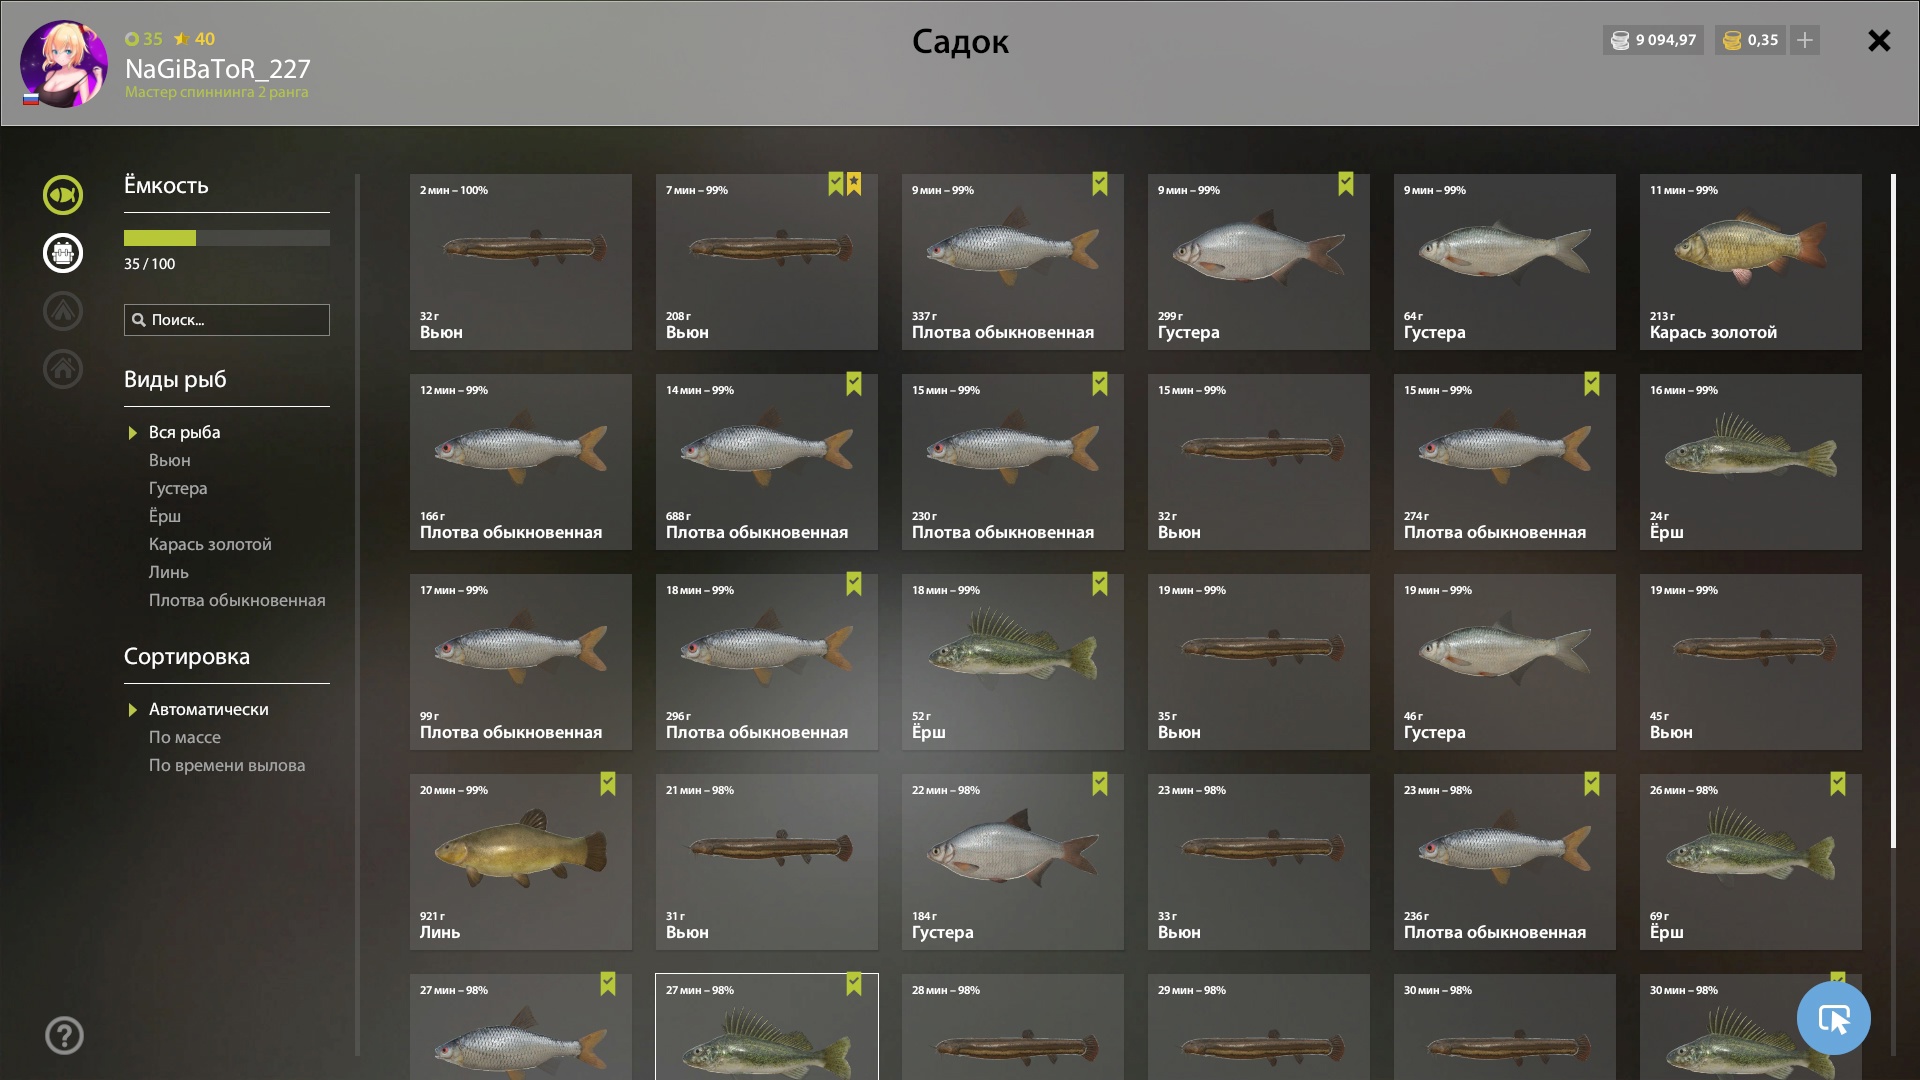Click the gold coins balance 0,35
The image size is (1920, 1080).
(1750, 40)
